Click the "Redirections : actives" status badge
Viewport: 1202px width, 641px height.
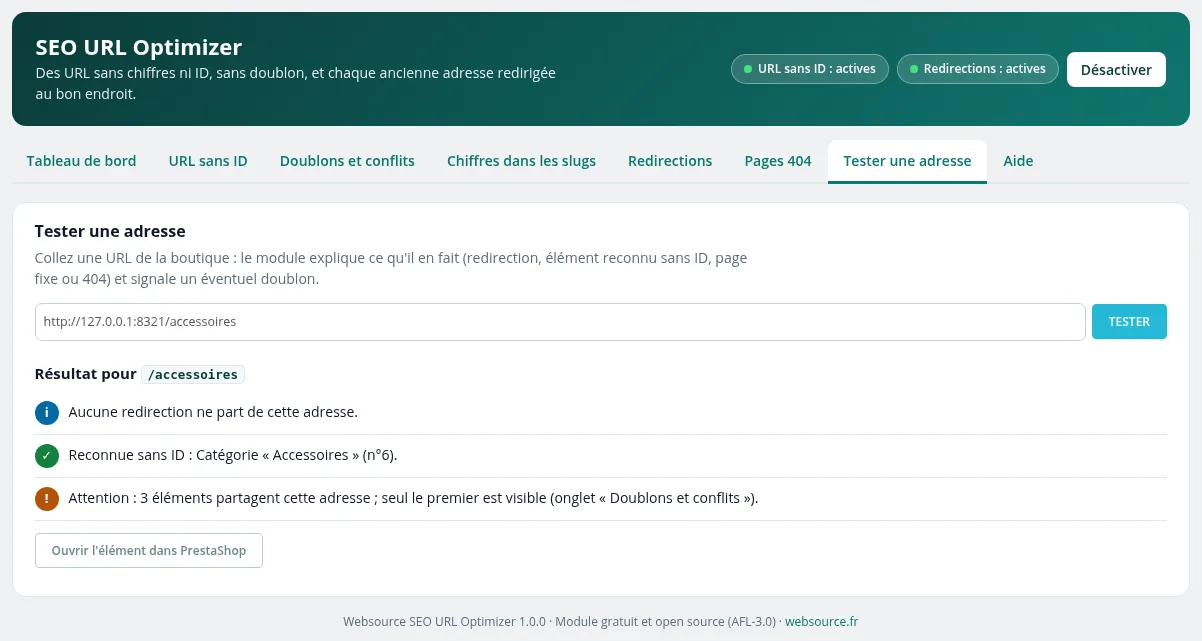tap(977, 69)
